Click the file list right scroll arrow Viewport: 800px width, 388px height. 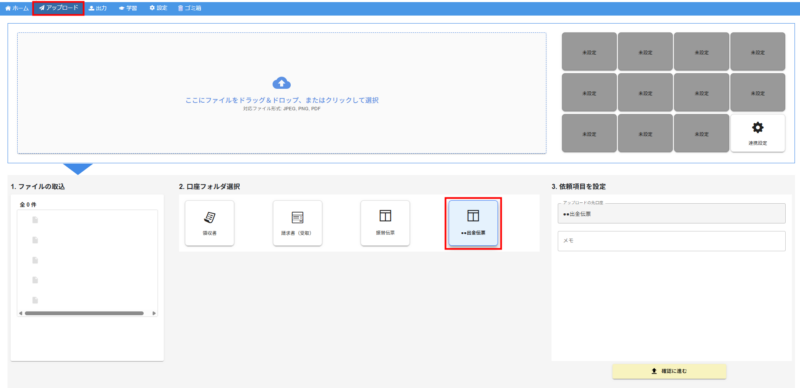pyautogui.click(x=154, y=313)
